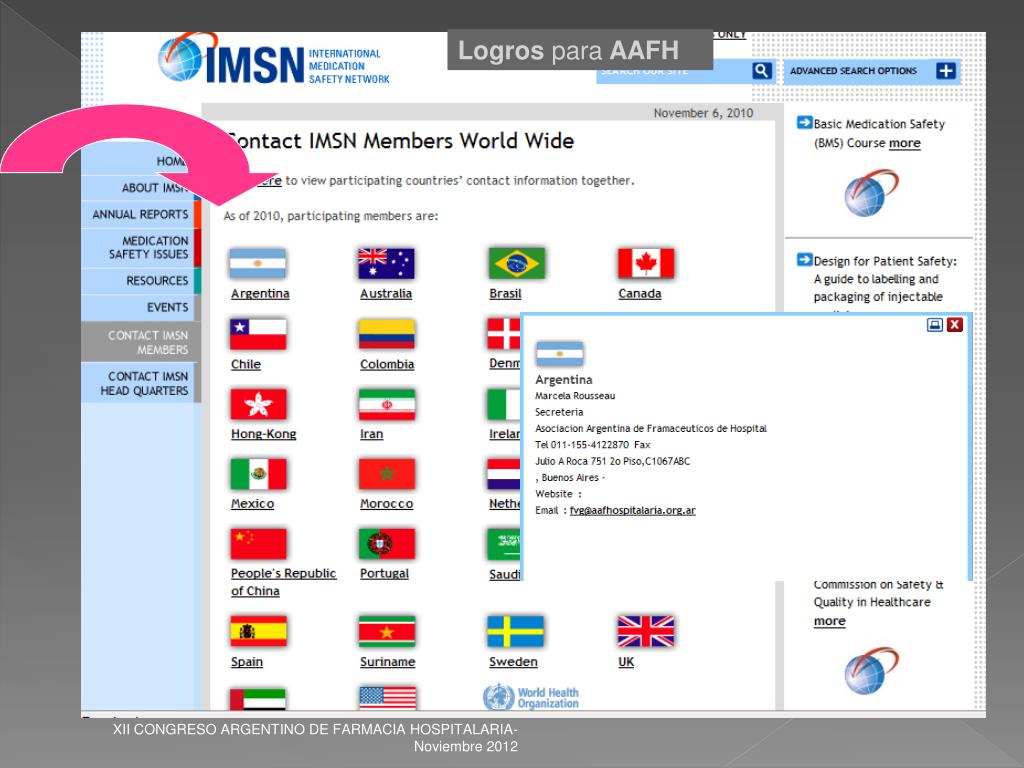Click the United States flag
The image size is (1024, 768).
(x=387, y=698)
